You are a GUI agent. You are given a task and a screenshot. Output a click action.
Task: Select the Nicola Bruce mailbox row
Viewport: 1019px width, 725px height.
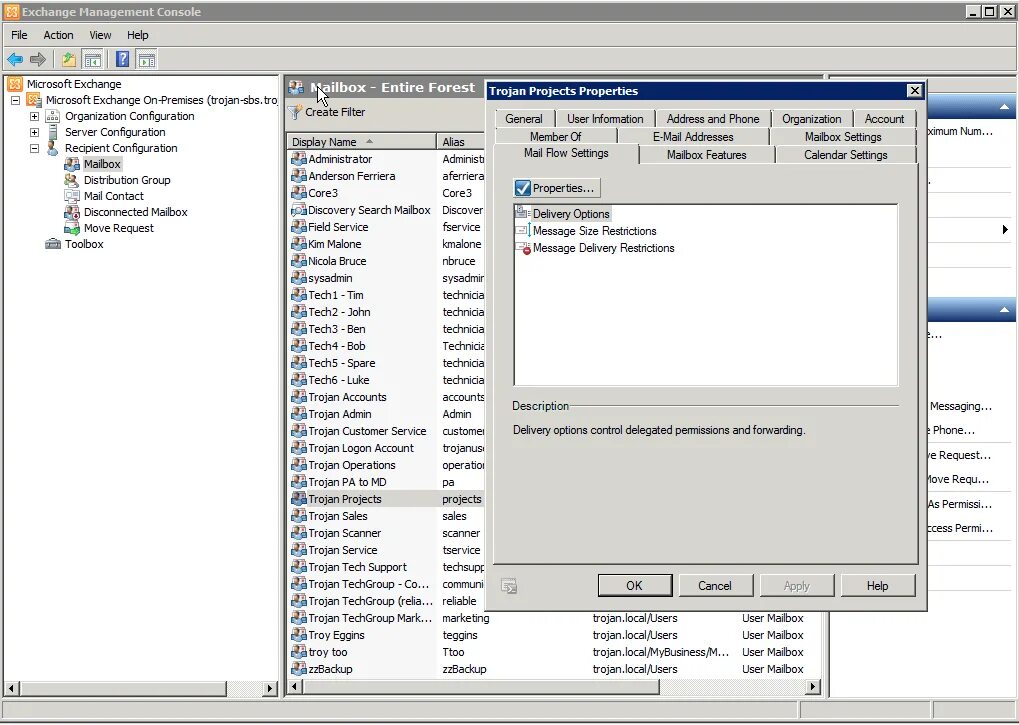(x=387, y=261)
